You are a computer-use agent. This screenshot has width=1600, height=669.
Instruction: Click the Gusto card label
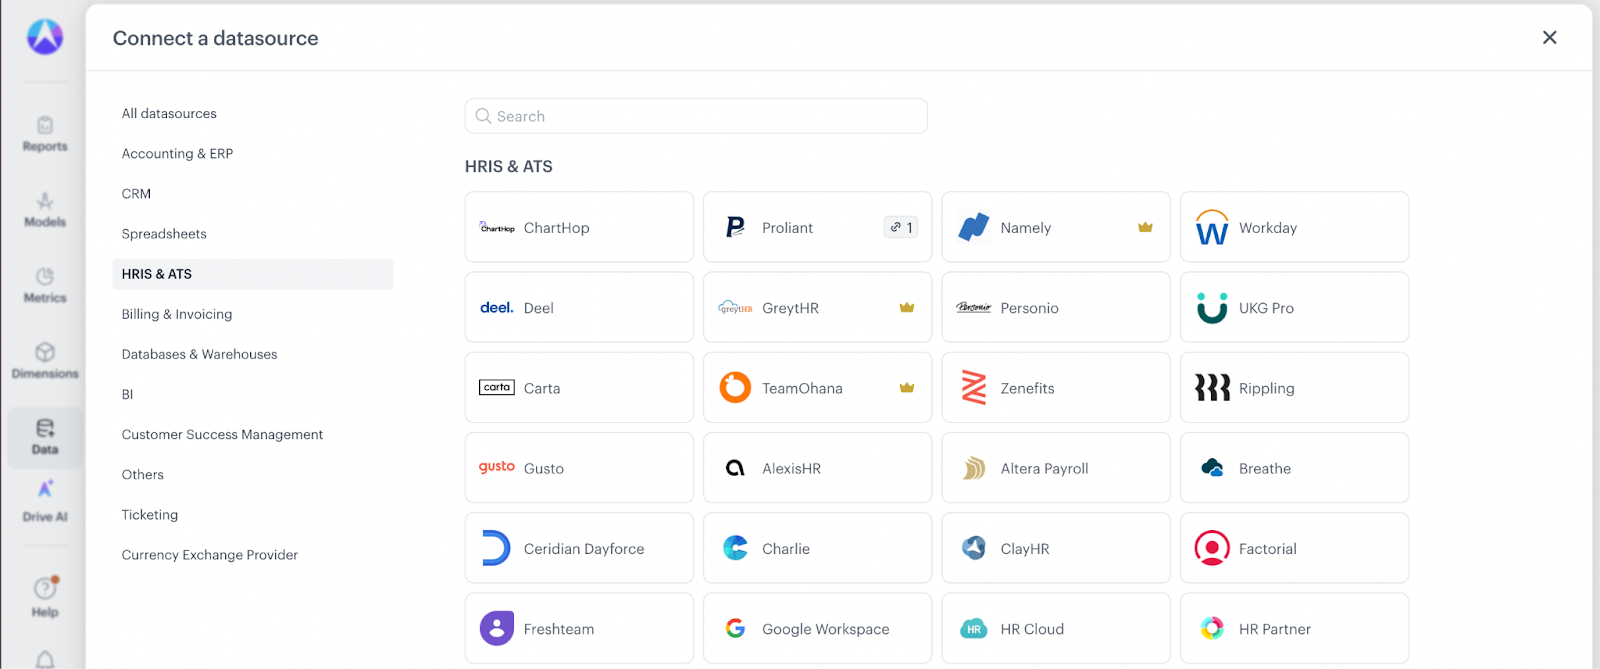(544, 468)
